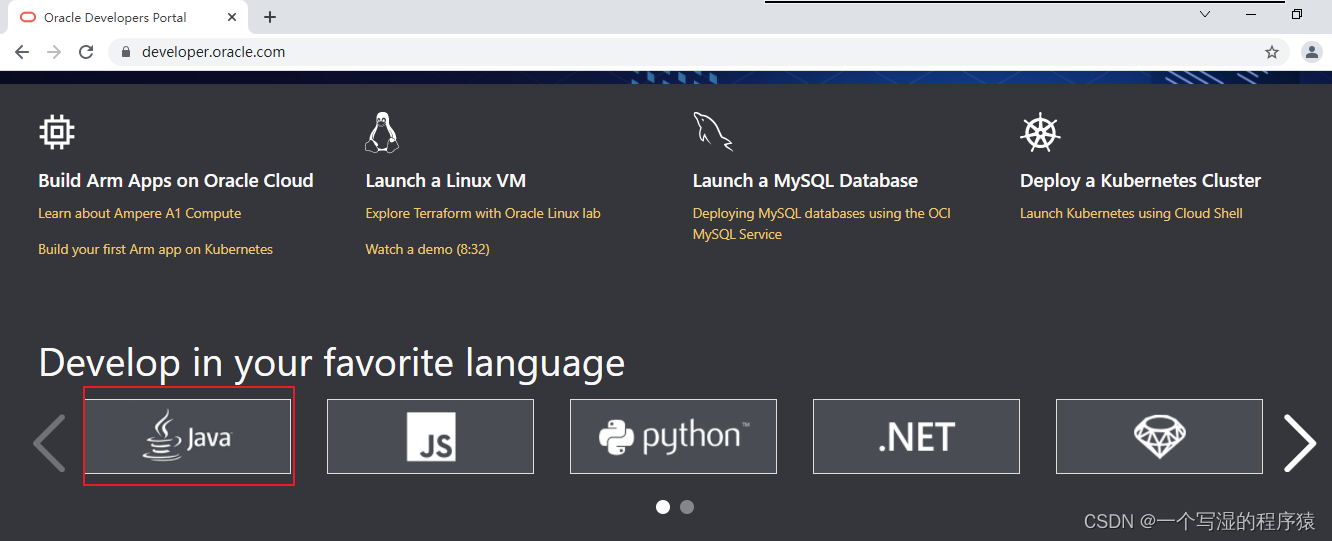The width and height of the screenshot is (1332, 541).
Task: Open the JavaScript JS language tile
Action: tap(430, 437)
